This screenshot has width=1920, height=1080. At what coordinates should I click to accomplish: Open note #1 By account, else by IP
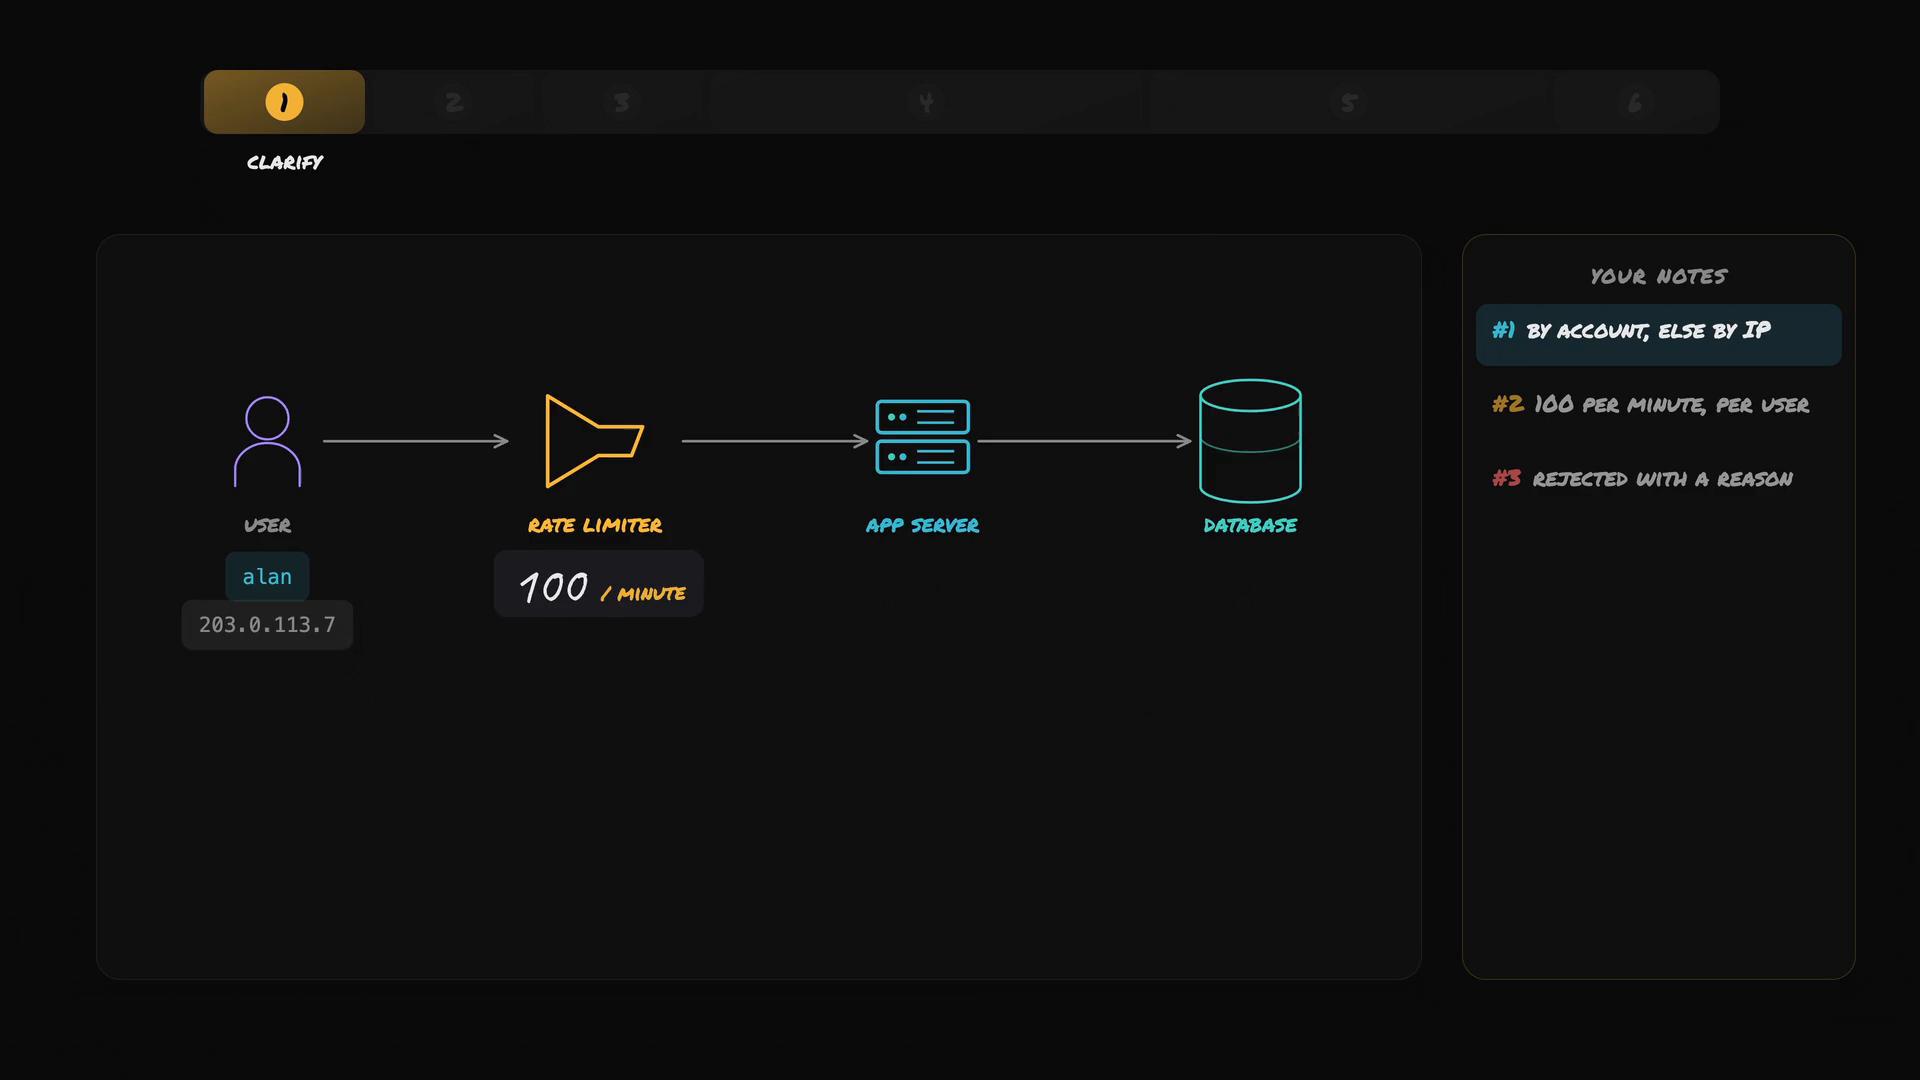click(1658, 334)
